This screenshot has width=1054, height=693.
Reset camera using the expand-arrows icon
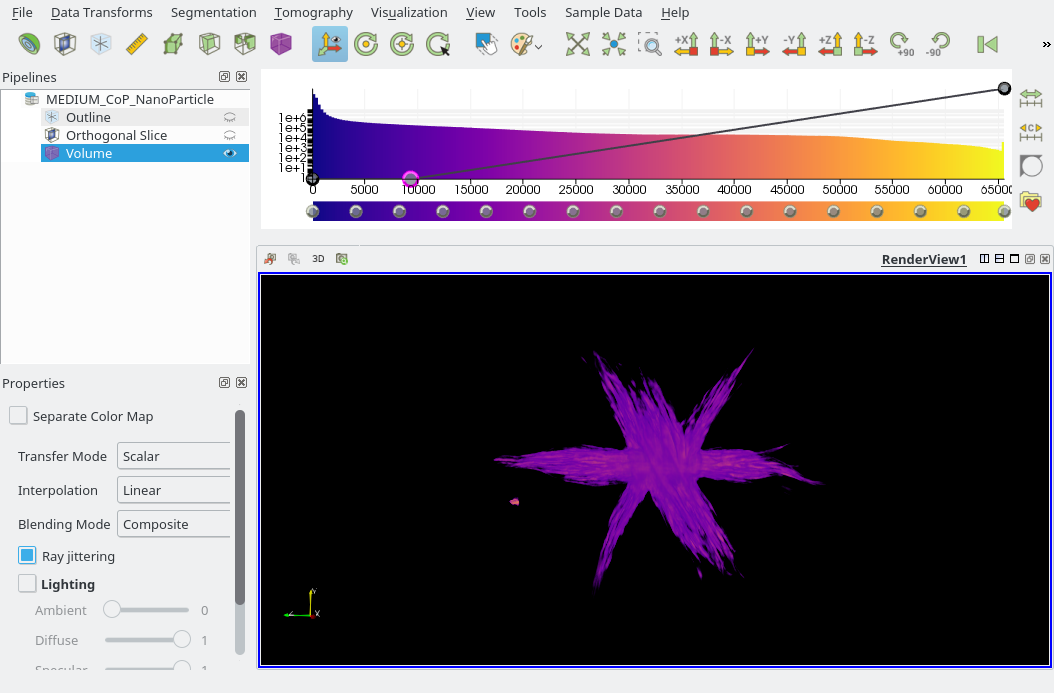coord(577,44)
